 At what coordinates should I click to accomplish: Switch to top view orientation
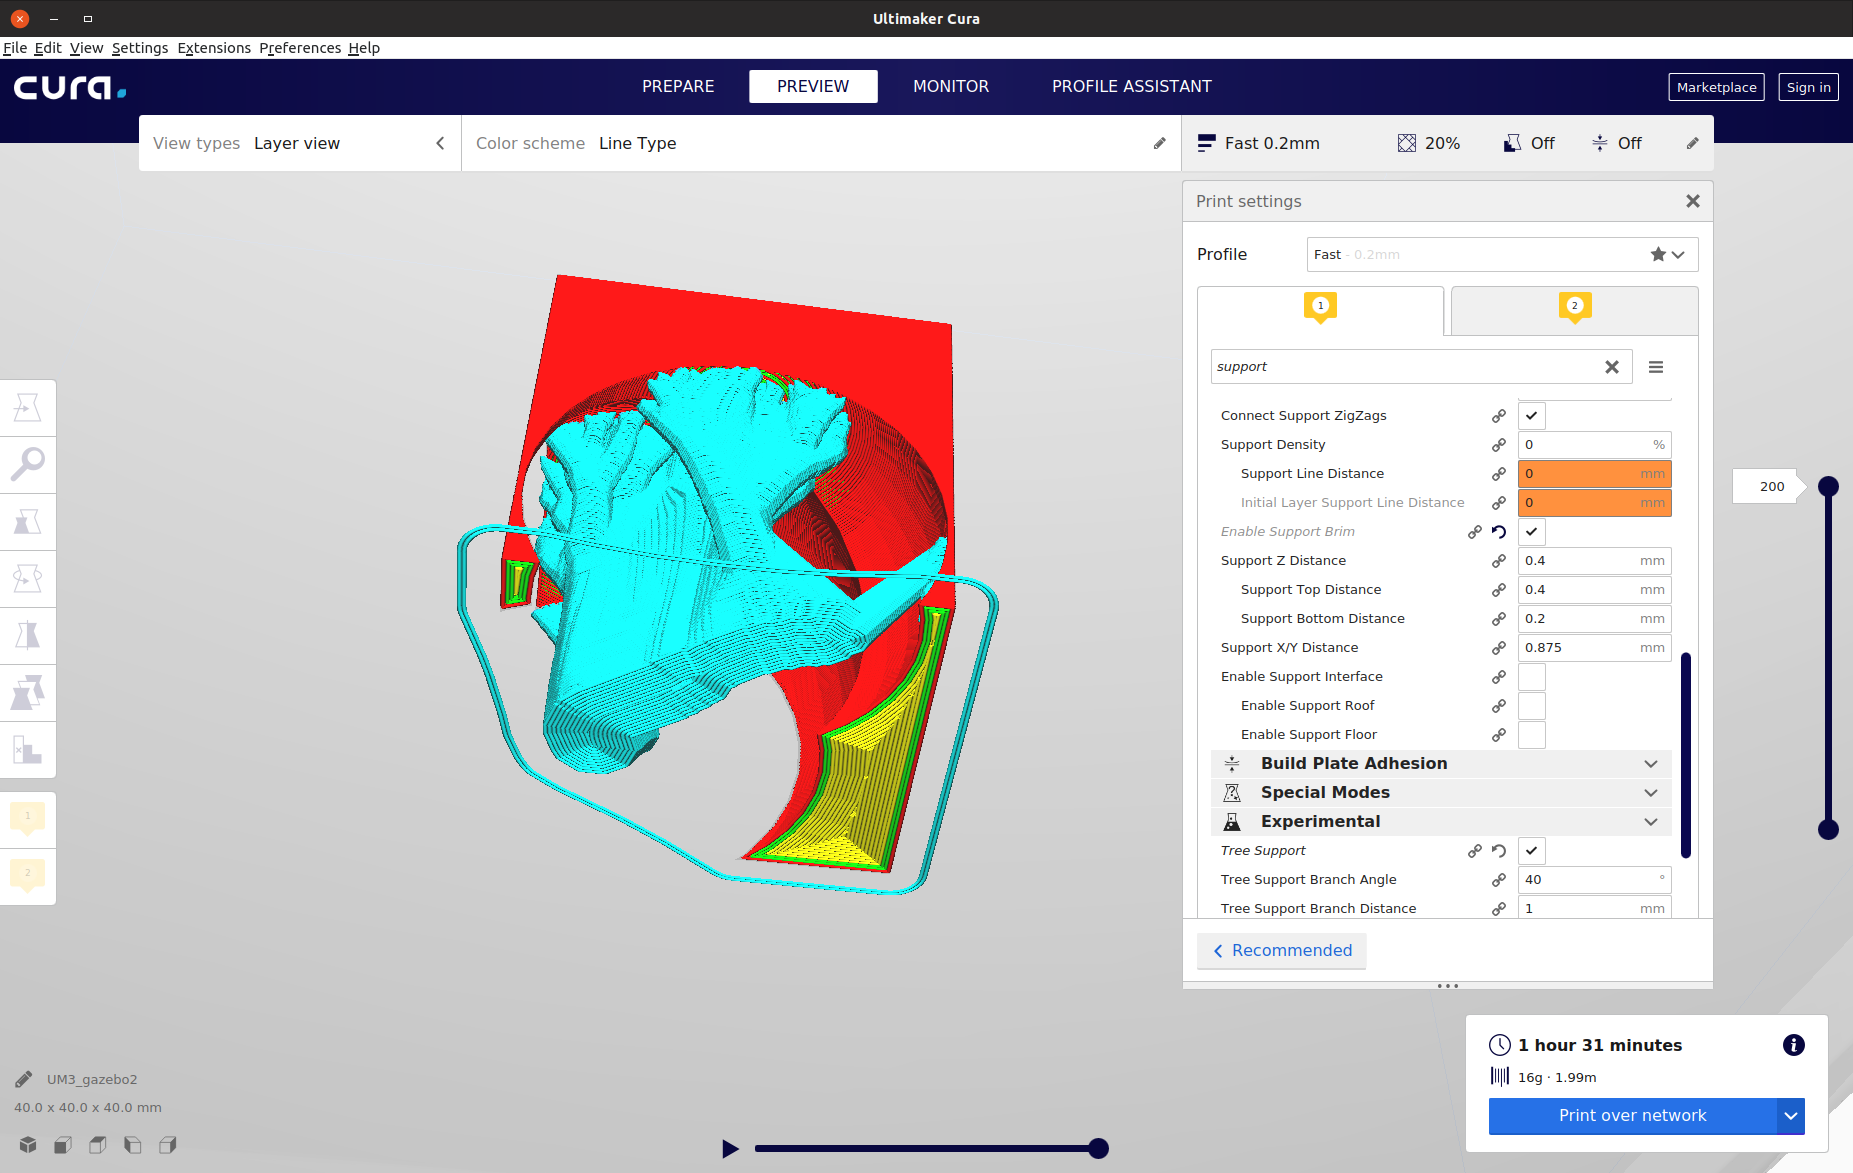tap(97, 1145)
